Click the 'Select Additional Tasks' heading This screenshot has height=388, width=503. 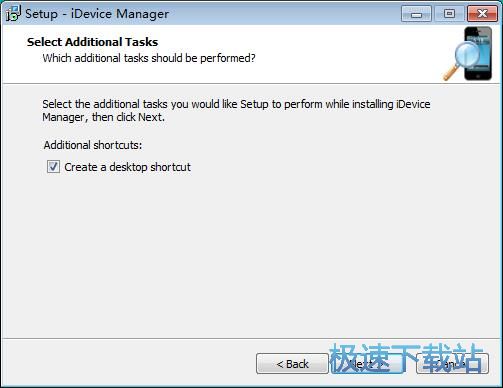[92, 42]
